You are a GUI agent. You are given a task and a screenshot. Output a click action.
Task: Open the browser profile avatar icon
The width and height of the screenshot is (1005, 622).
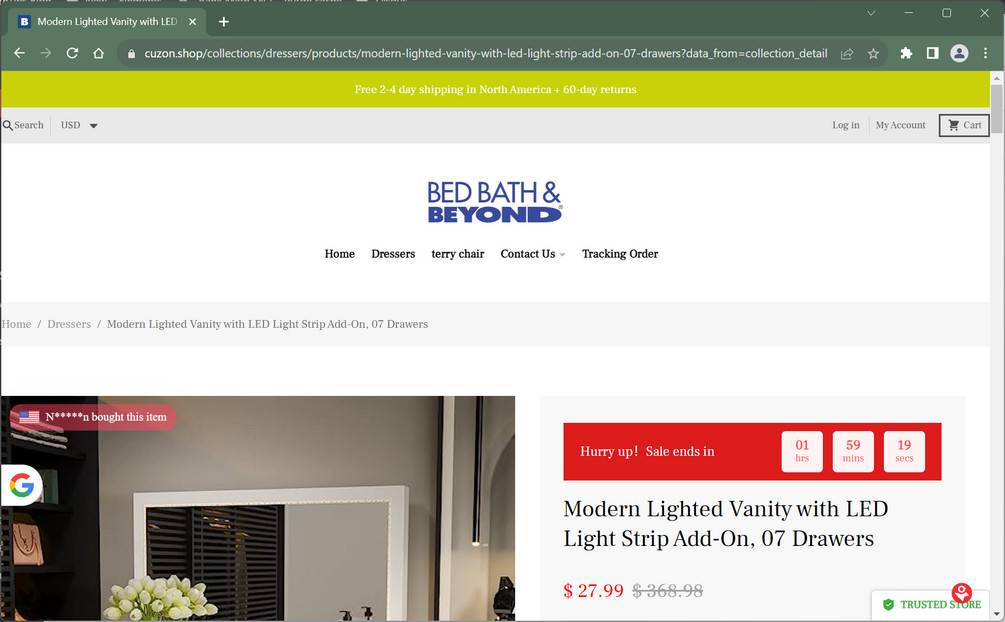pos(959,53)
